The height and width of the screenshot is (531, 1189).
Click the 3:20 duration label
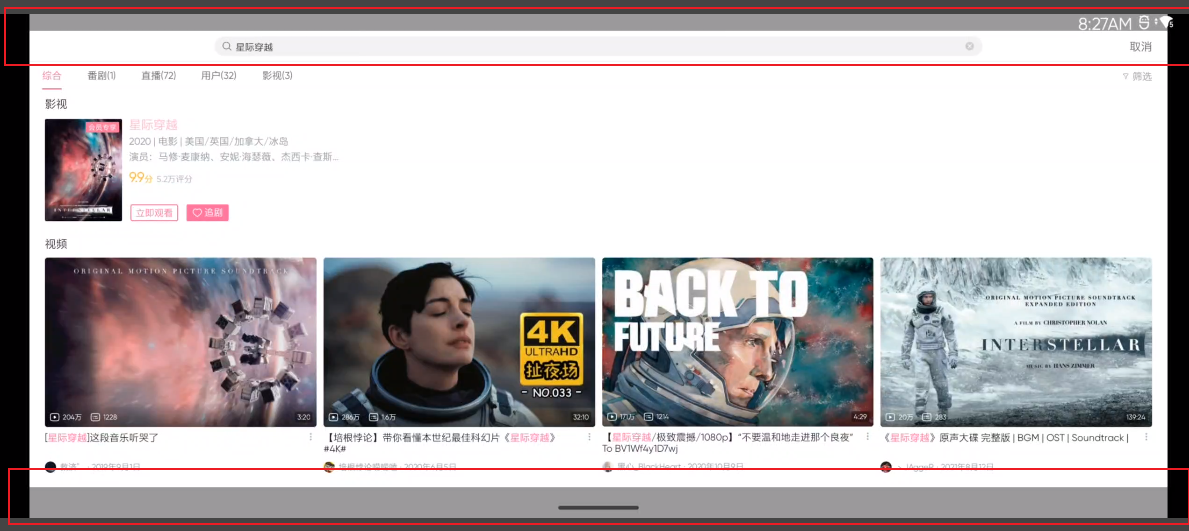pos(304,417)
